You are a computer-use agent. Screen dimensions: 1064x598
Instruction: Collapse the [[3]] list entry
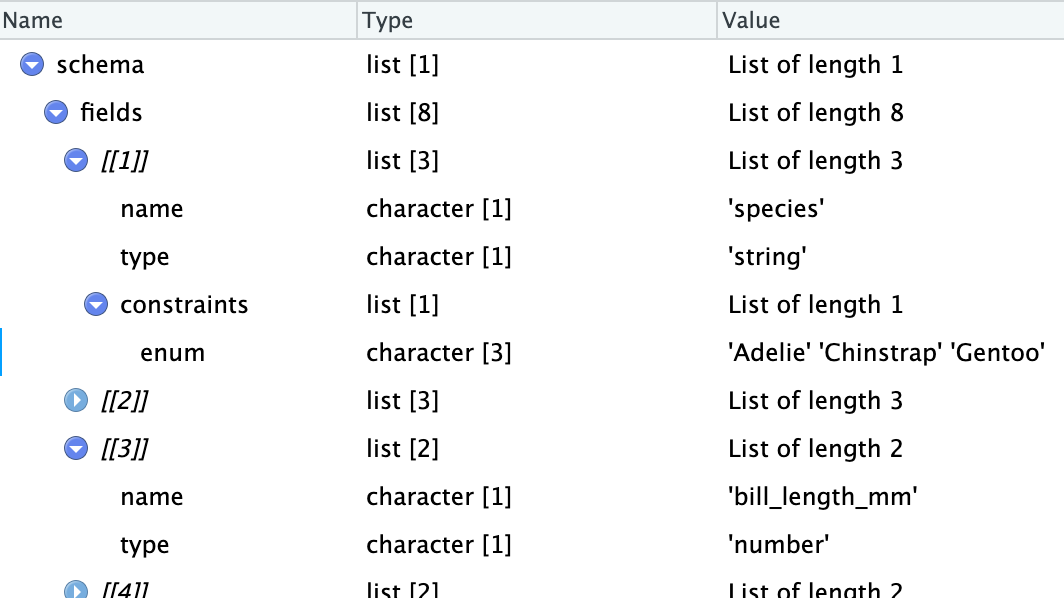(76, 449)
